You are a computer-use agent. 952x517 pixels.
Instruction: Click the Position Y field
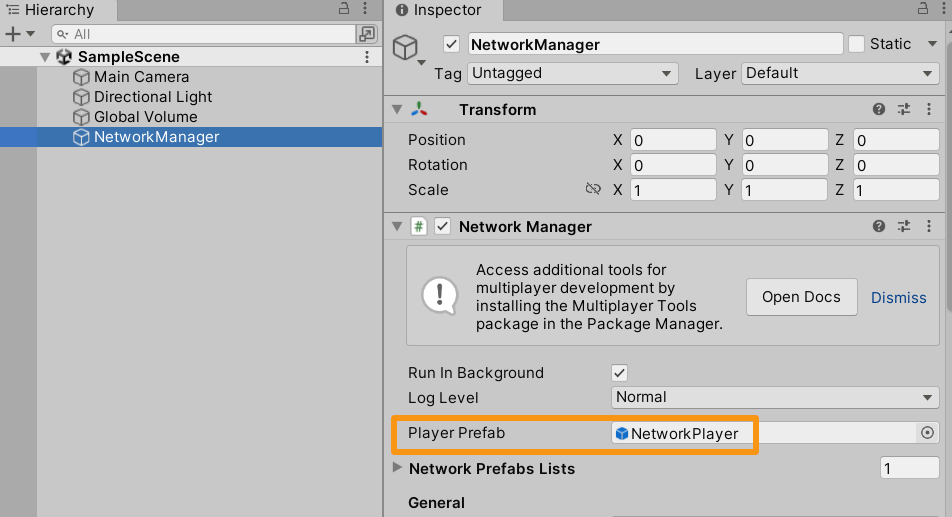pyautogui.click(x=784, y=140)
